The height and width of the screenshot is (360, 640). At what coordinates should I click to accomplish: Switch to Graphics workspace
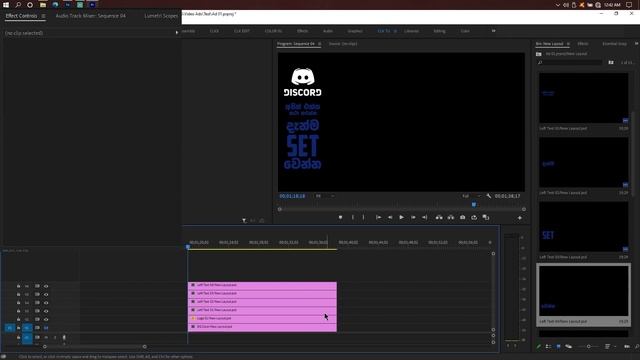pos(355,31)
